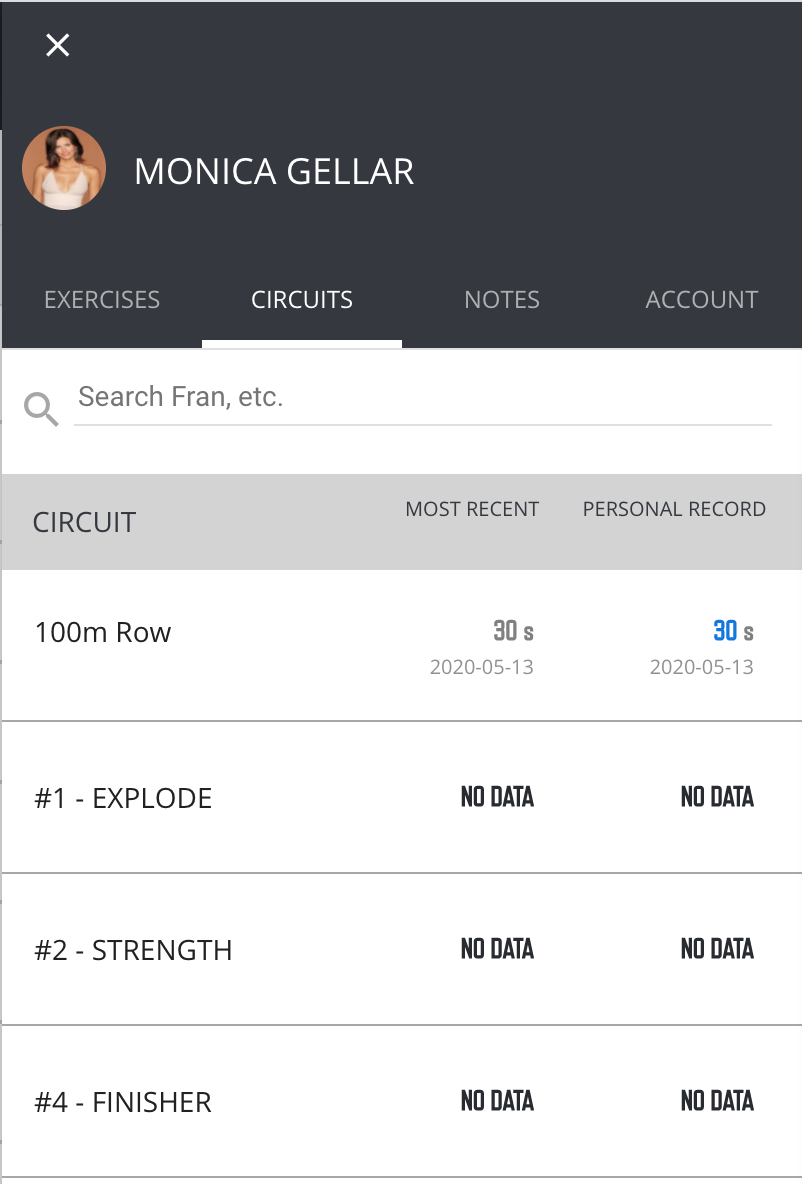802x1184 pixels.
Task: Select the Circuits tab
Action: (302, 300)
